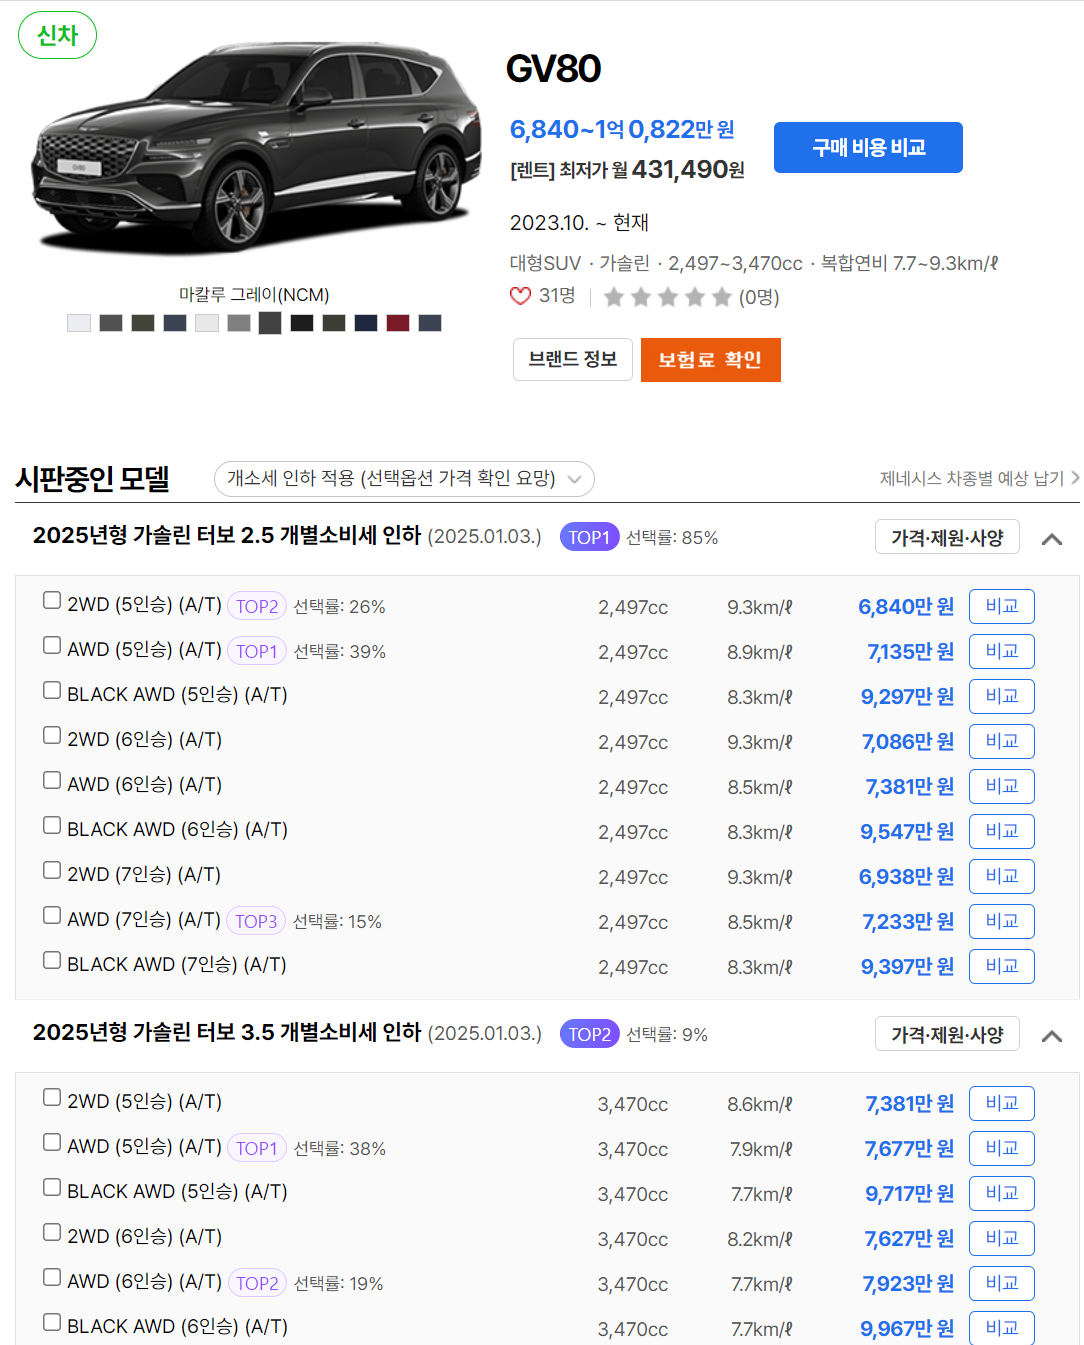Click 비교 for 3.5 2WD 7,627만 원

click(1002, 1238)
